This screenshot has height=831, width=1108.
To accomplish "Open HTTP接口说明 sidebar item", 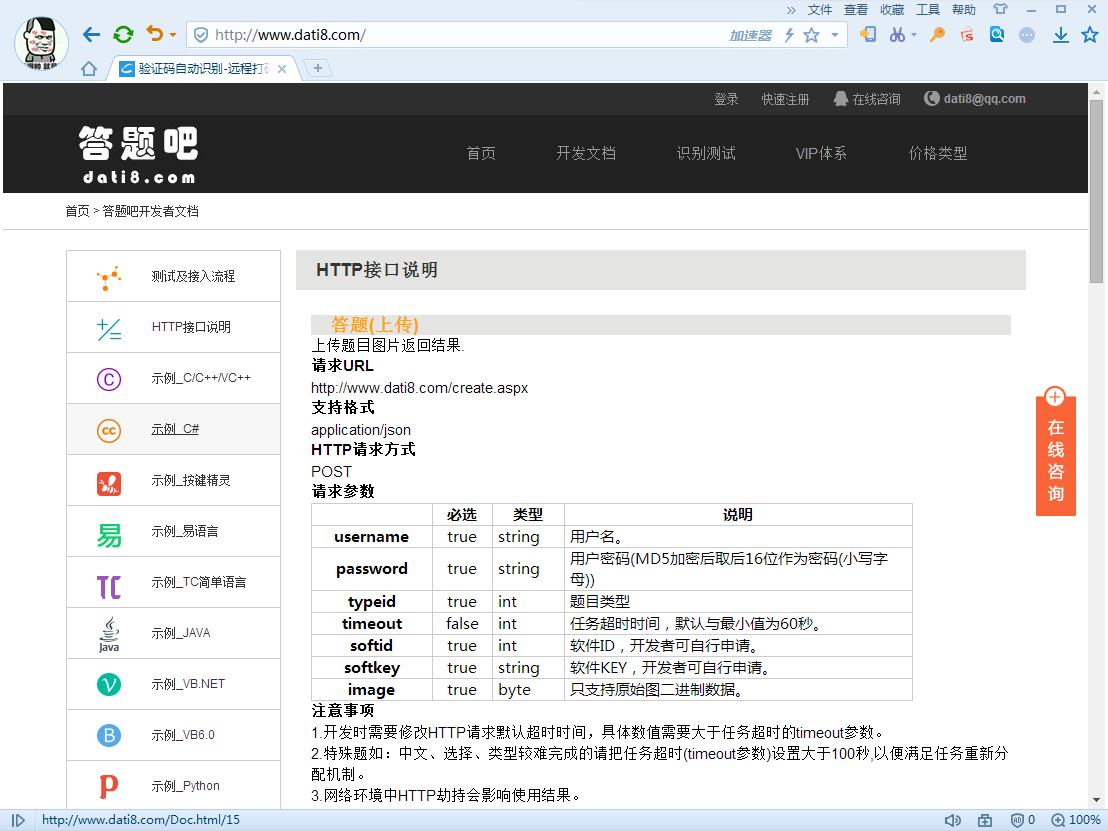I will tap(173, 327).
